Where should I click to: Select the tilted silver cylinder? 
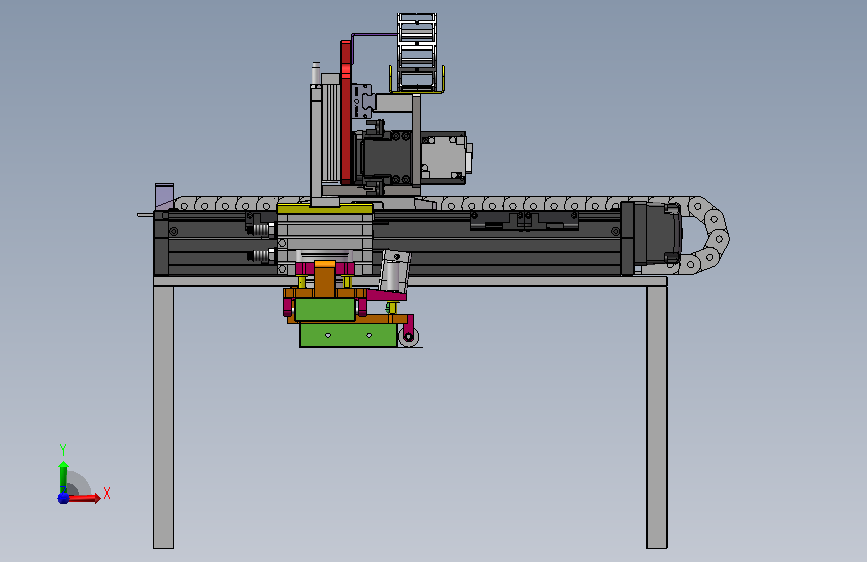point(395,271)
